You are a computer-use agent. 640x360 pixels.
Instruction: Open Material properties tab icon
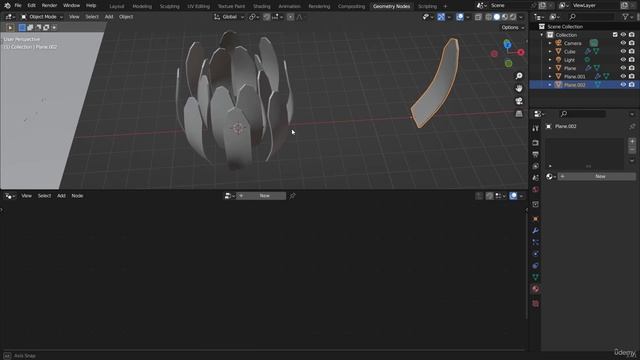pyautogui.click(x=536, y=289)
